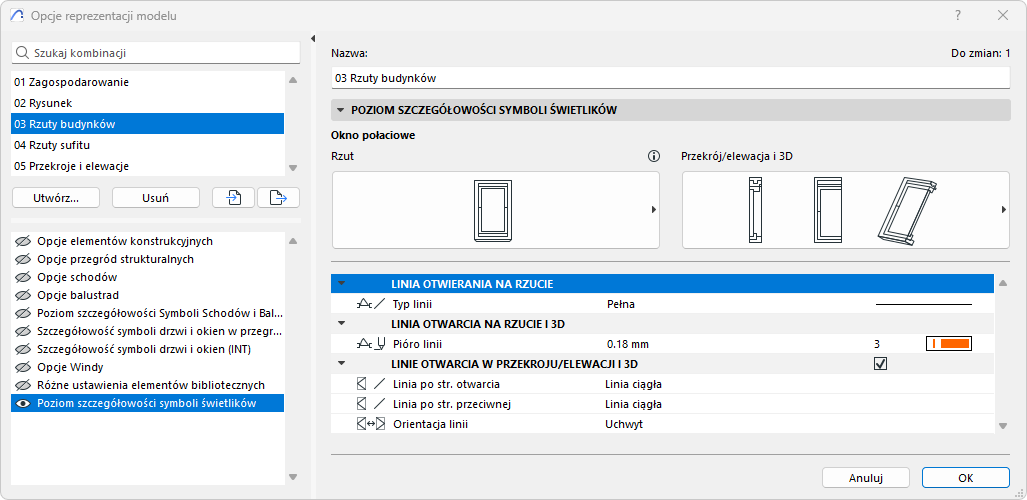Toggle eye icon for Opcje schodów
Viewport: 1027px width, 500px height.
(21, 277)
